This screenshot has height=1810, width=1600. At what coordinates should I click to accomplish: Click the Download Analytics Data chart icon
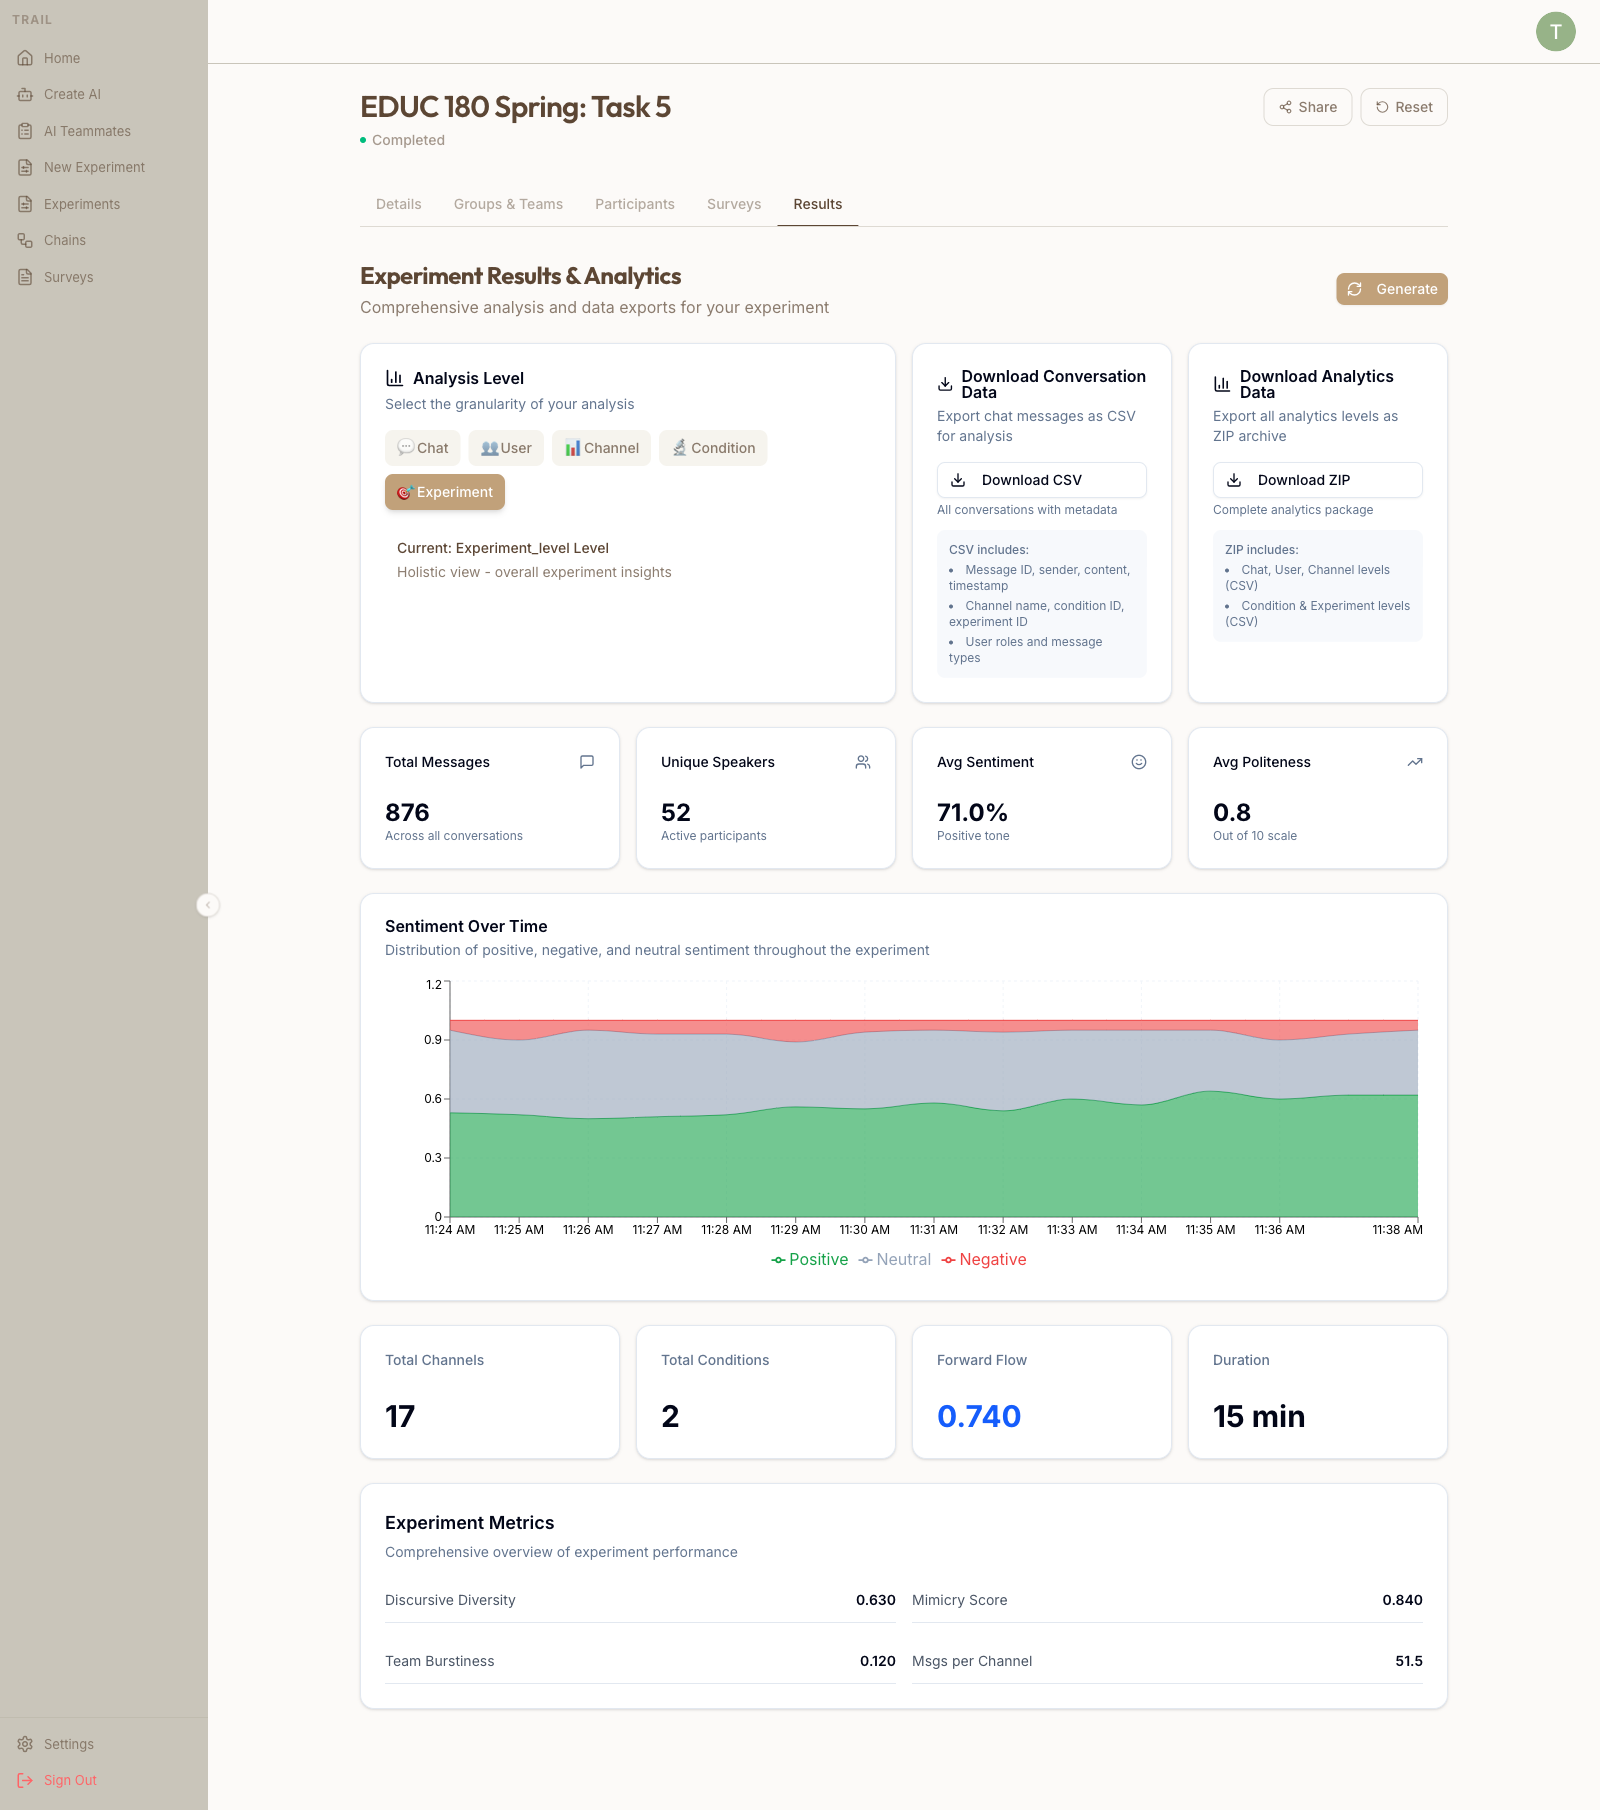1221,384
